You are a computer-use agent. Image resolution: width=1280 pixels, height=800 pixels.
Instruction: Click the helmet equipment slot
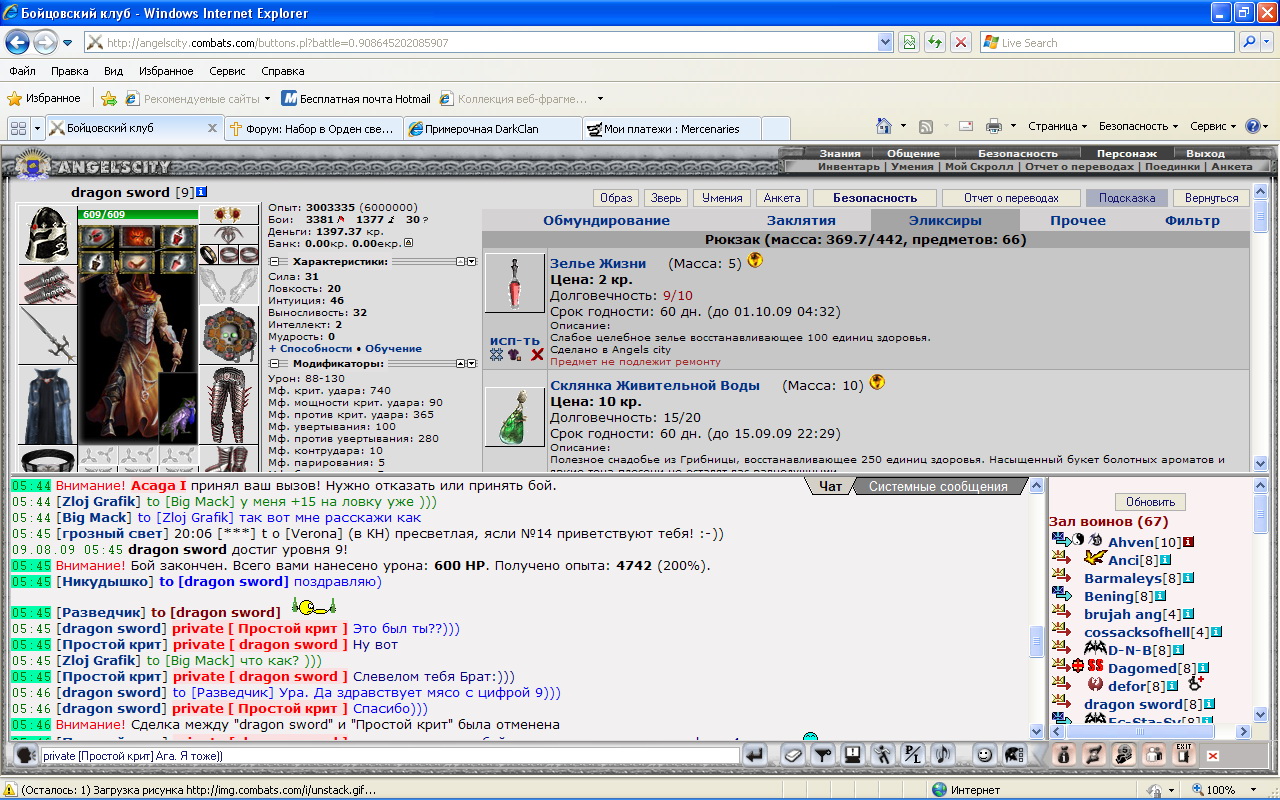47,235
